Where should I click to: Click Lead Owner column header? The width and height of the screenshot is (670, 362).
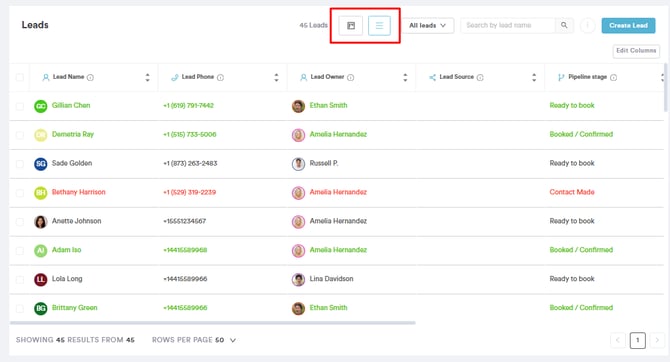[x=351, y=77]
